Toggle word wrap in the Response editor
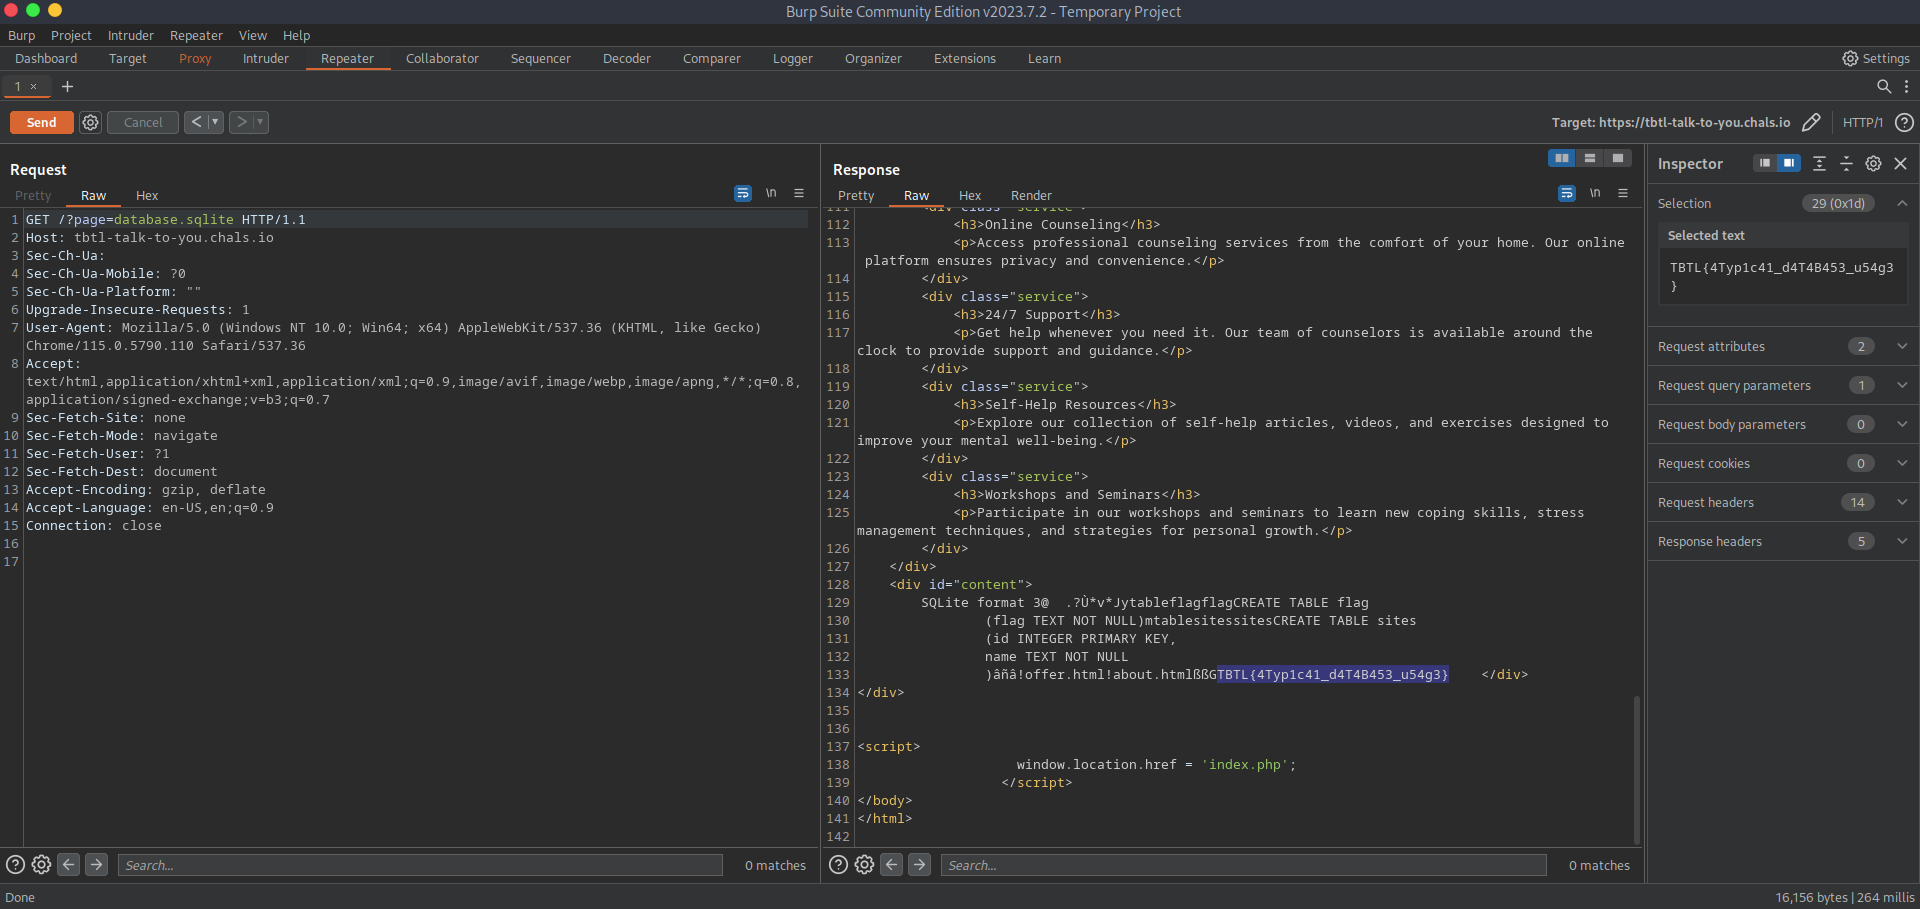Viewport: 1920px width, 909px height. (x=1567, y=193)
